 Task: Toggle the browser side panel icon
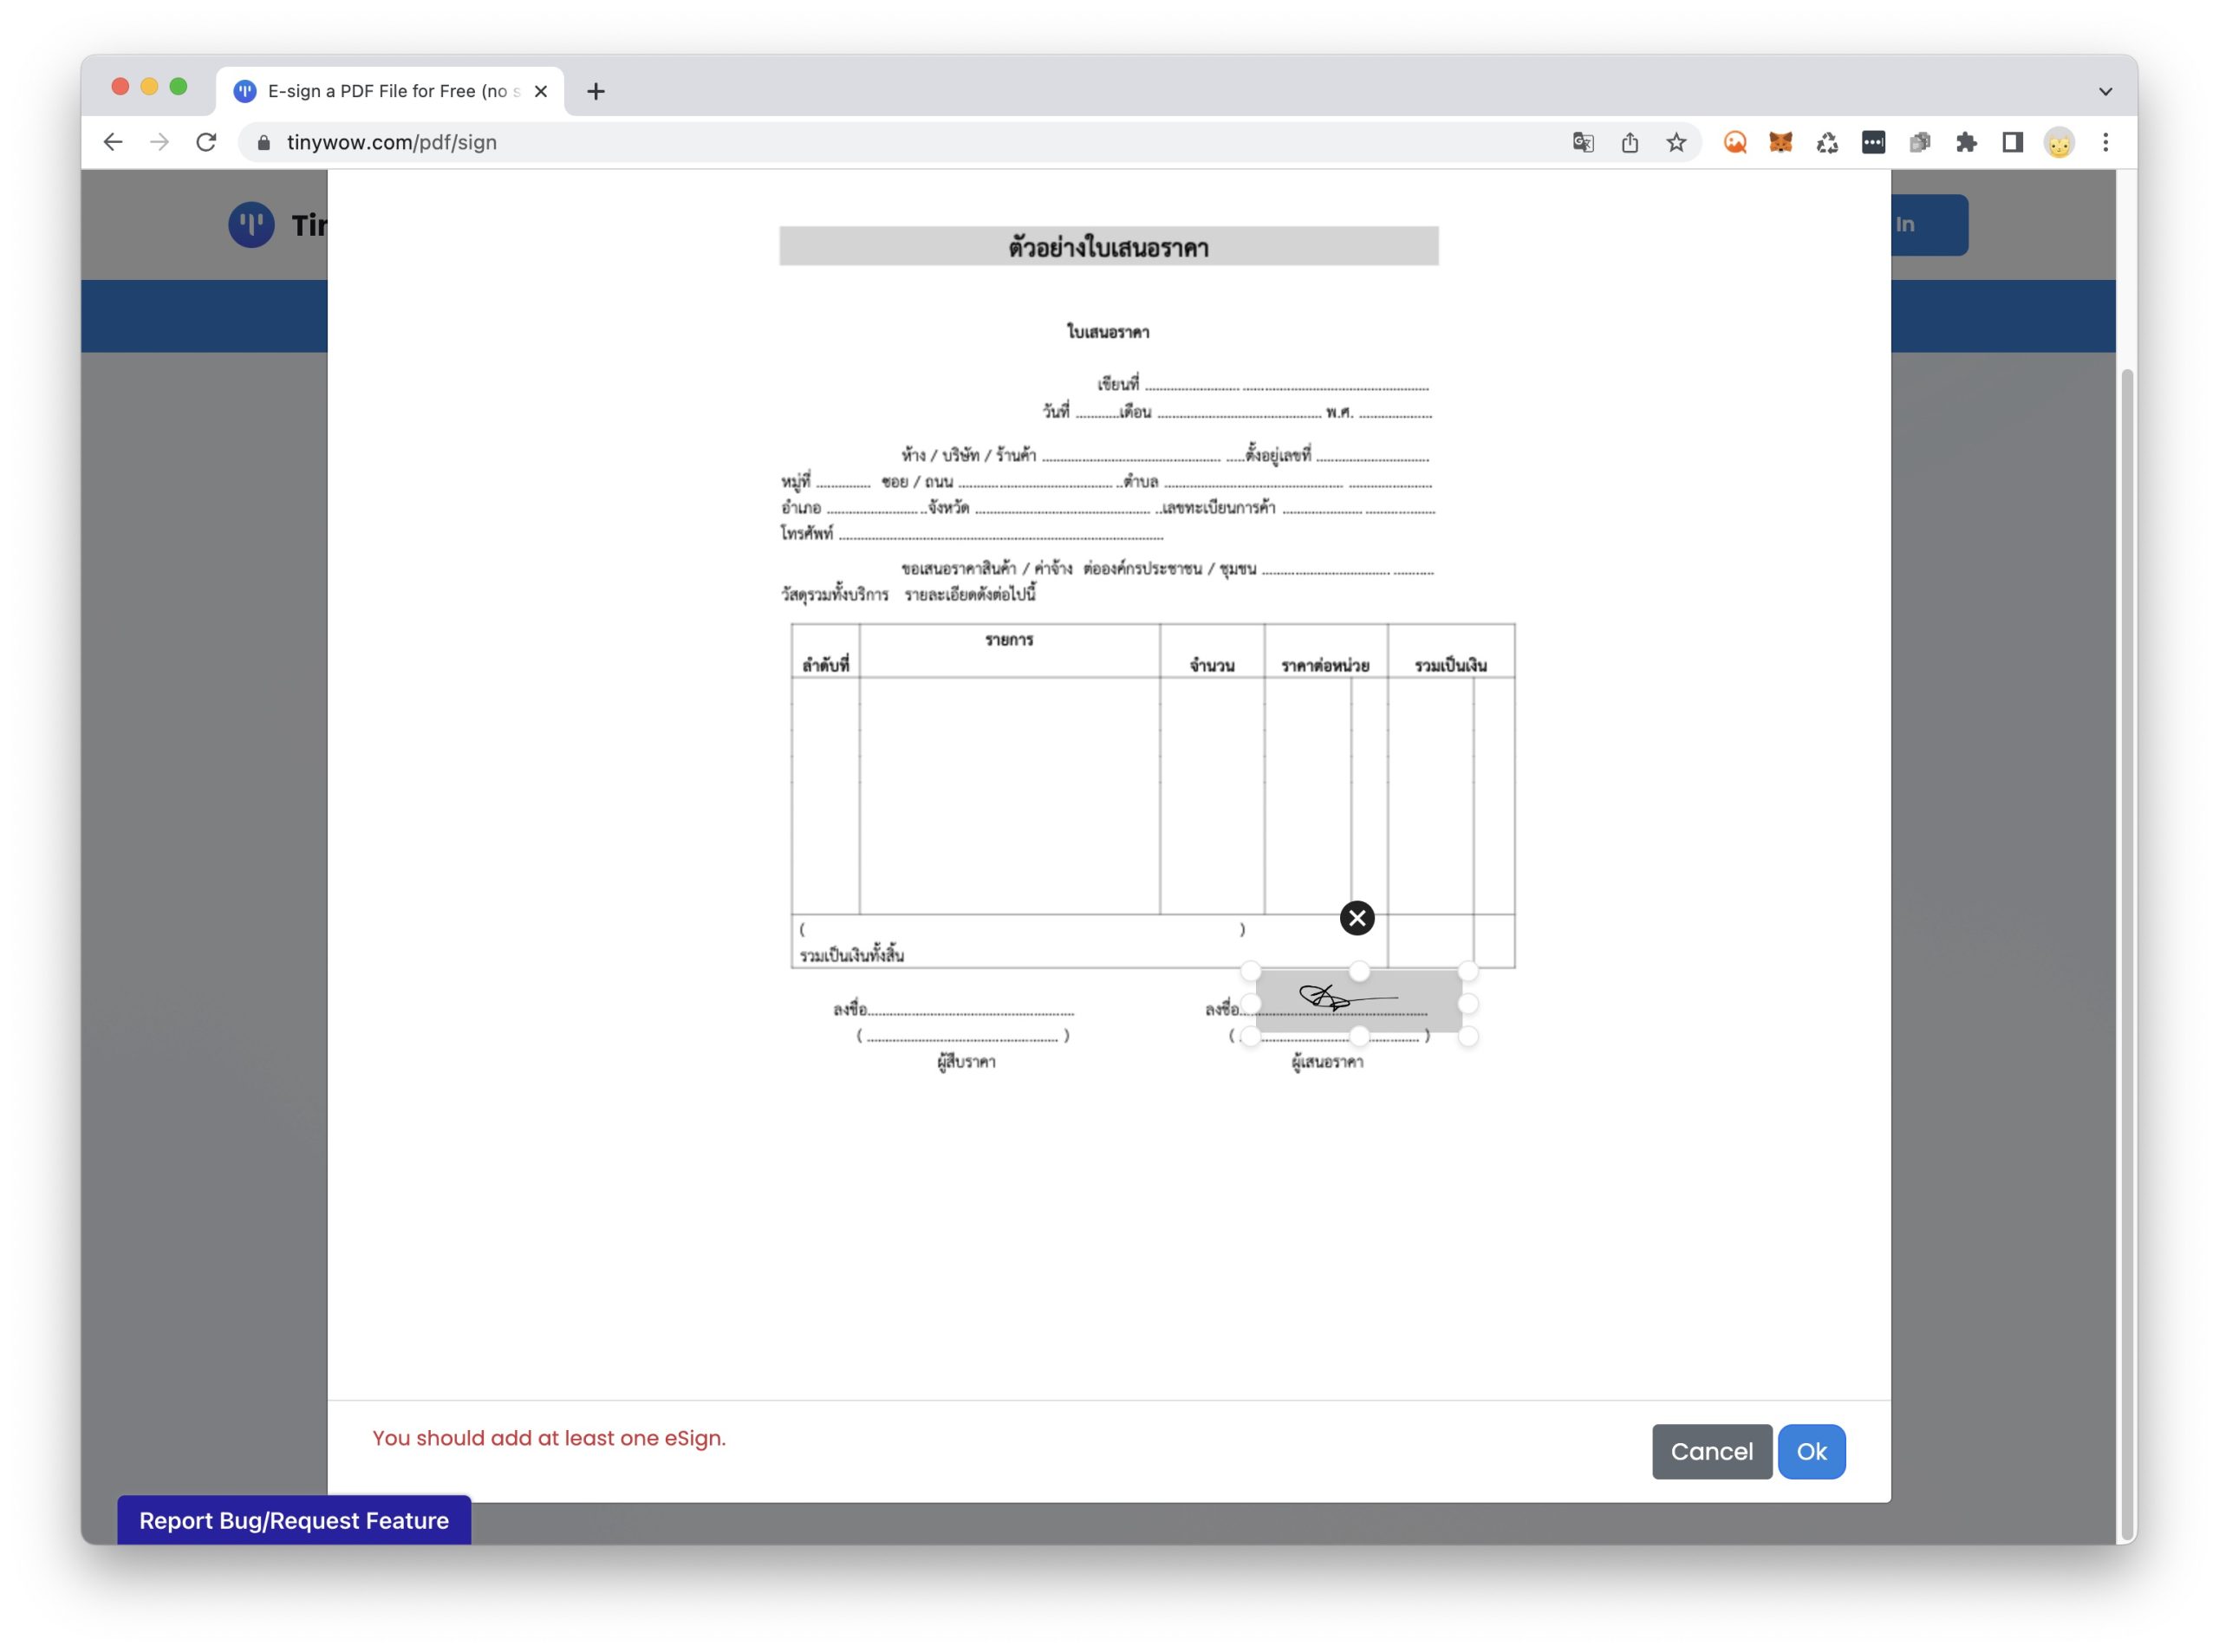2013,142
